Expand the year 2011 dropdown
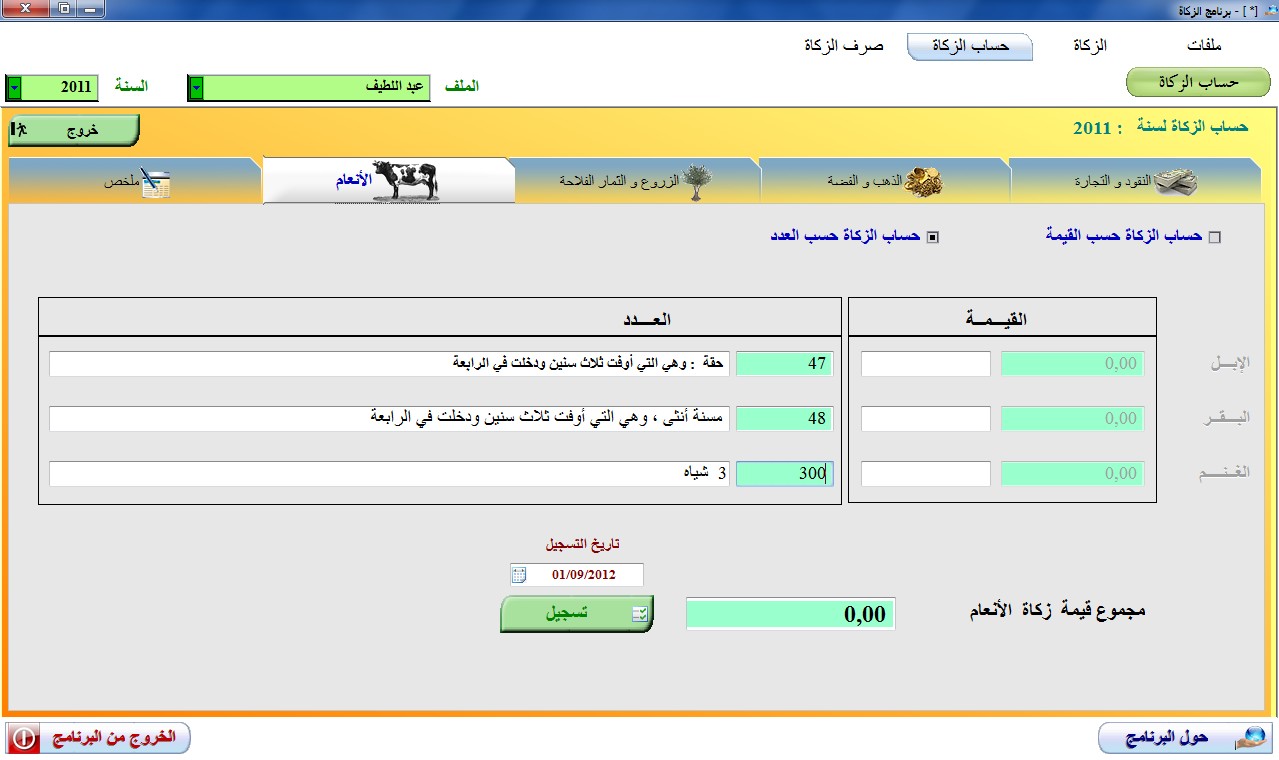 pos(15,88)
